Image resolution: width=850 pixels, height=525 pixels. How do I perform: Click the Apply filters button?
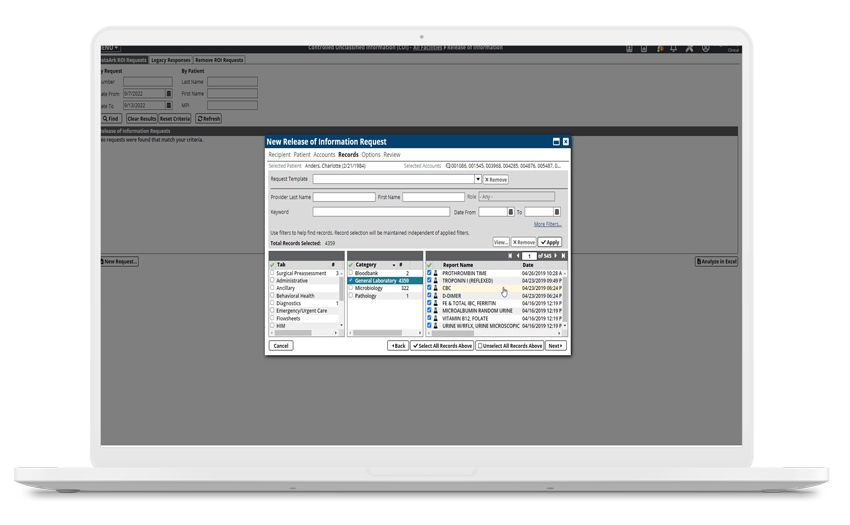[550, 242]
